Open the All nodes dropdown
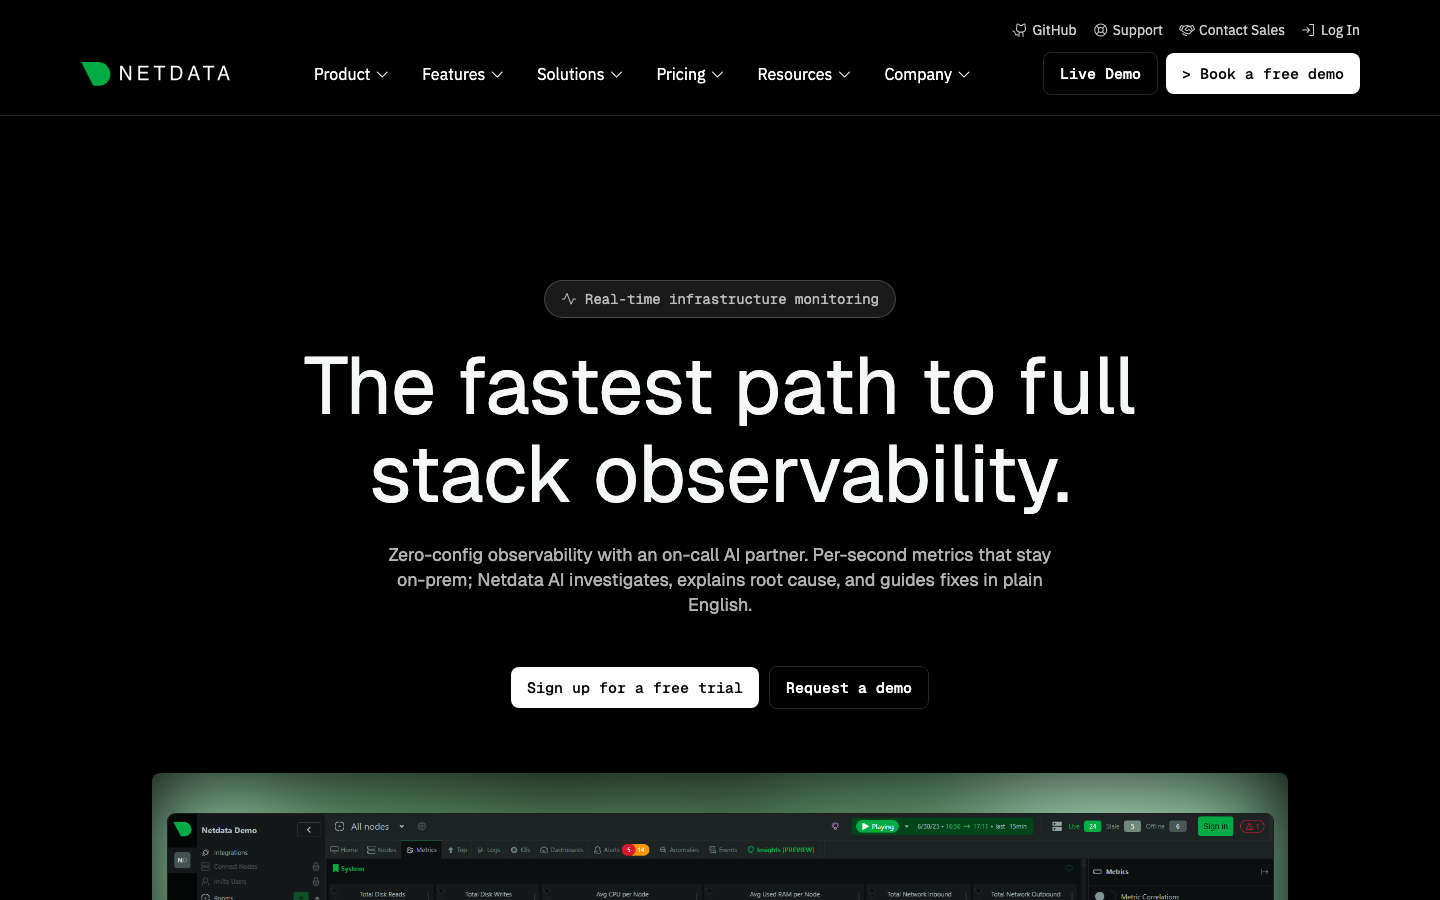 [x=372, y=827]
